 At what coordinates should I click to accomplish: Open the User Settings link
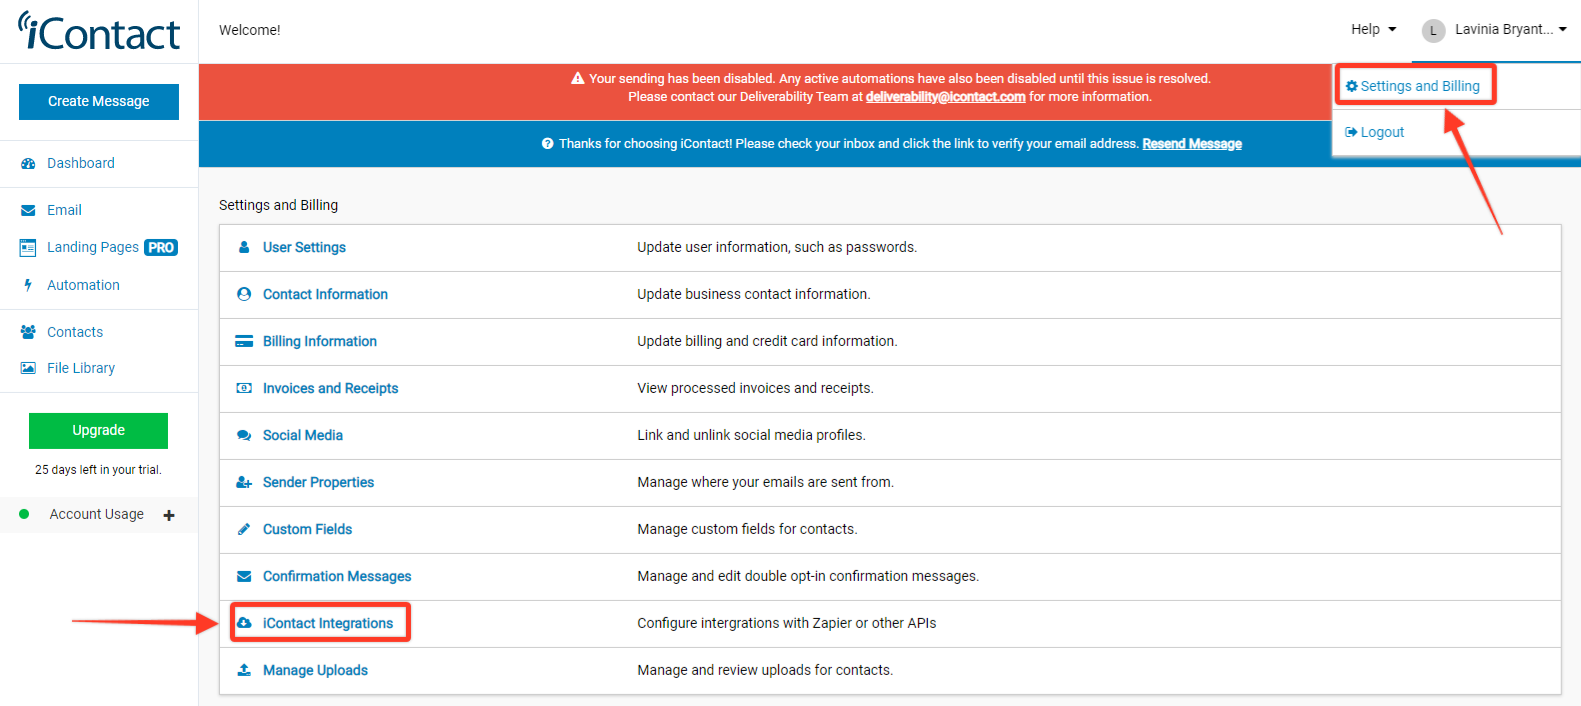[304, 247]
